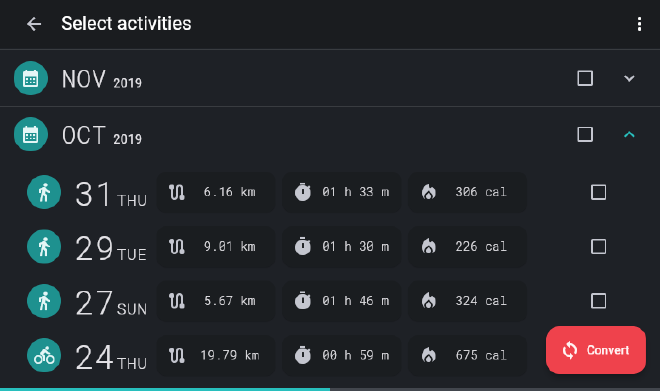The image size is (660, 391).
Task: Click the flame calories icon for 306 cal
Action: [x=428, y=192]
